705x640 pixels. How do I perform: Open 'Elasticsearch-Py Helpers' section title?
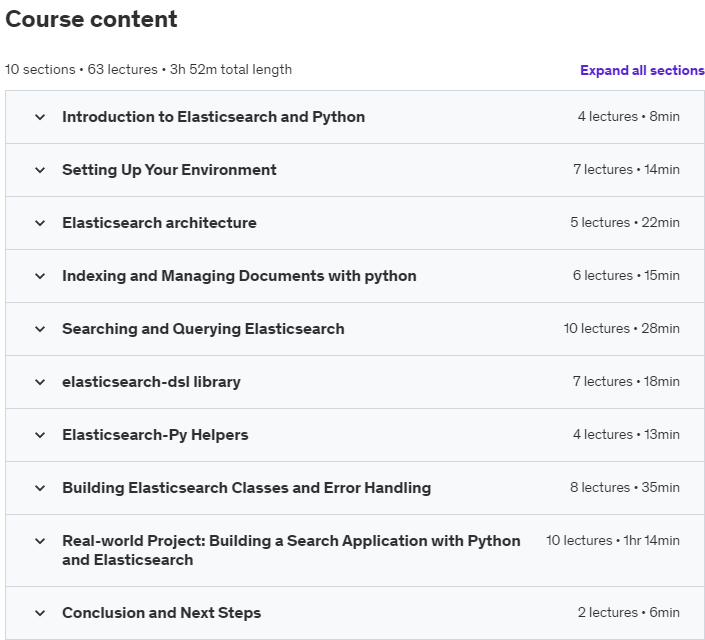point(155,435)
